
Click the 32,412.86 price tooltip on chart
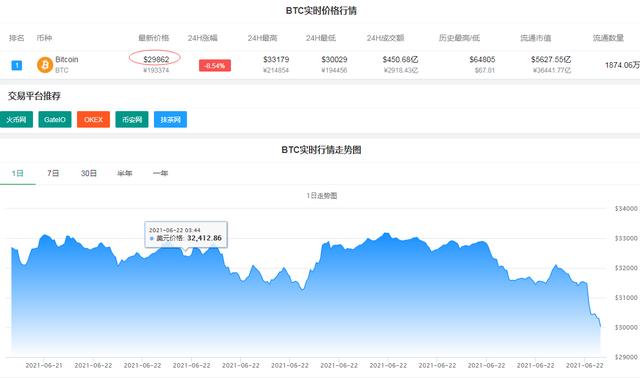pos(186,234)
